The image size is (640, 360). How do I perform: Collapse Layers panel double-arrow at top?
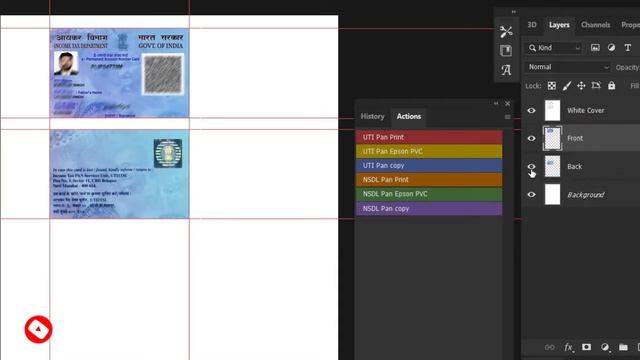coord(513,12)
